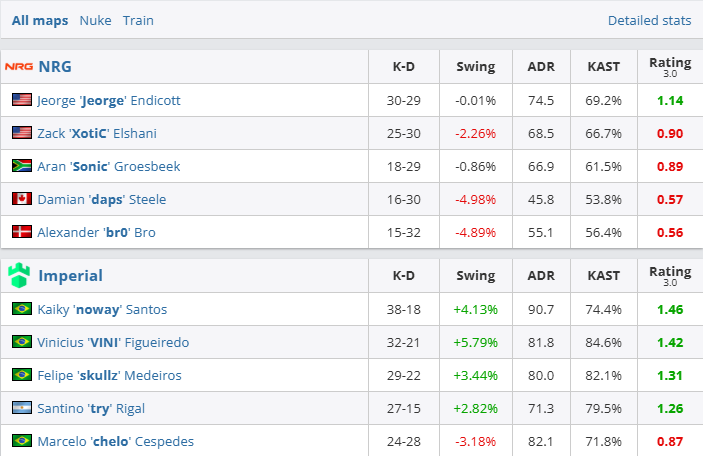Click the Swing column header for NRG
This screenshot has height=456, width=703.
point(476,67)
